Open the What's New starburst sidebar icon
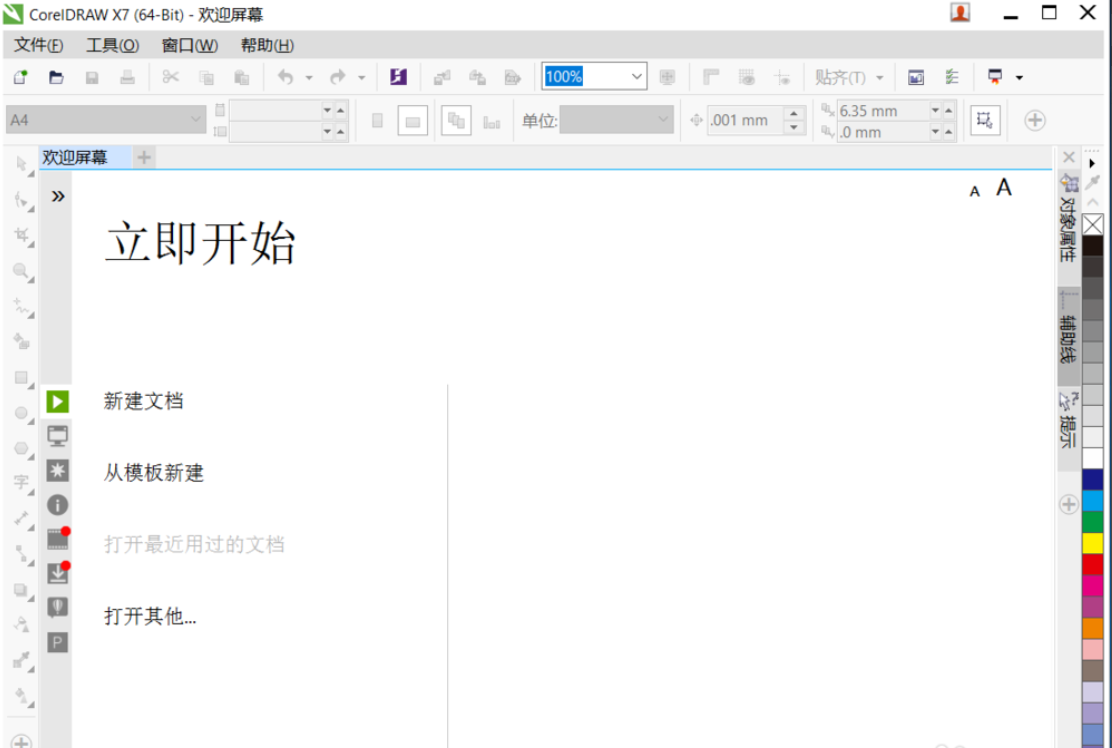Viewport: 1112px width, 748px height. point(58,470)
